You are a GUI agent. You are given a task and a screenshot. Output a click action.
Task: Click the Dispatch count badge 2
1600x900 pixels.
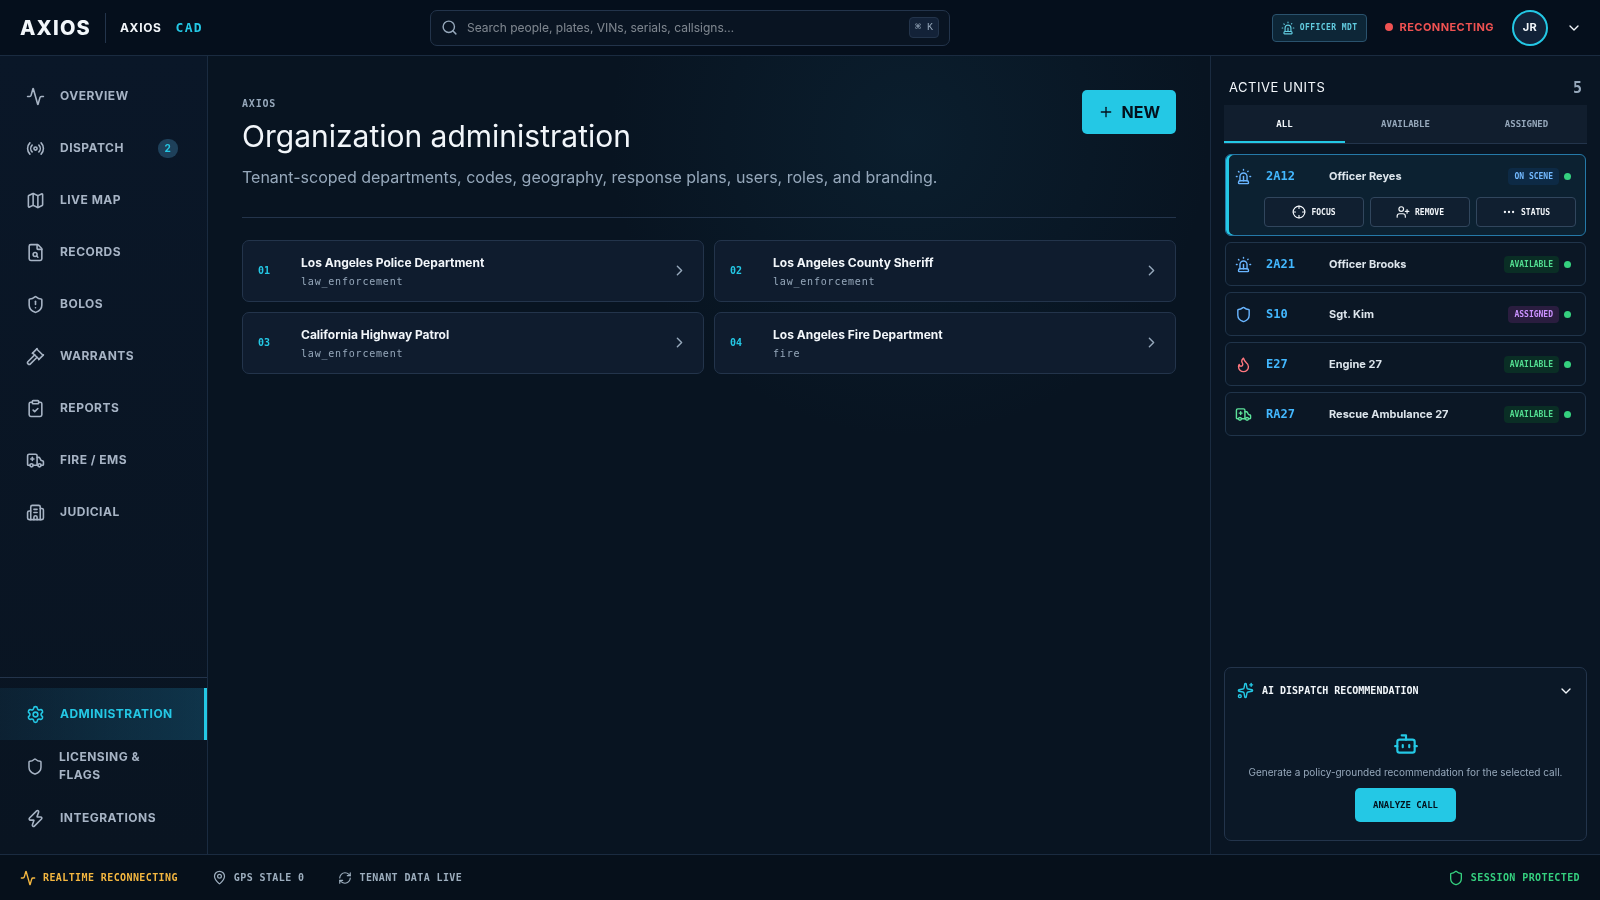tap(168, 148)
